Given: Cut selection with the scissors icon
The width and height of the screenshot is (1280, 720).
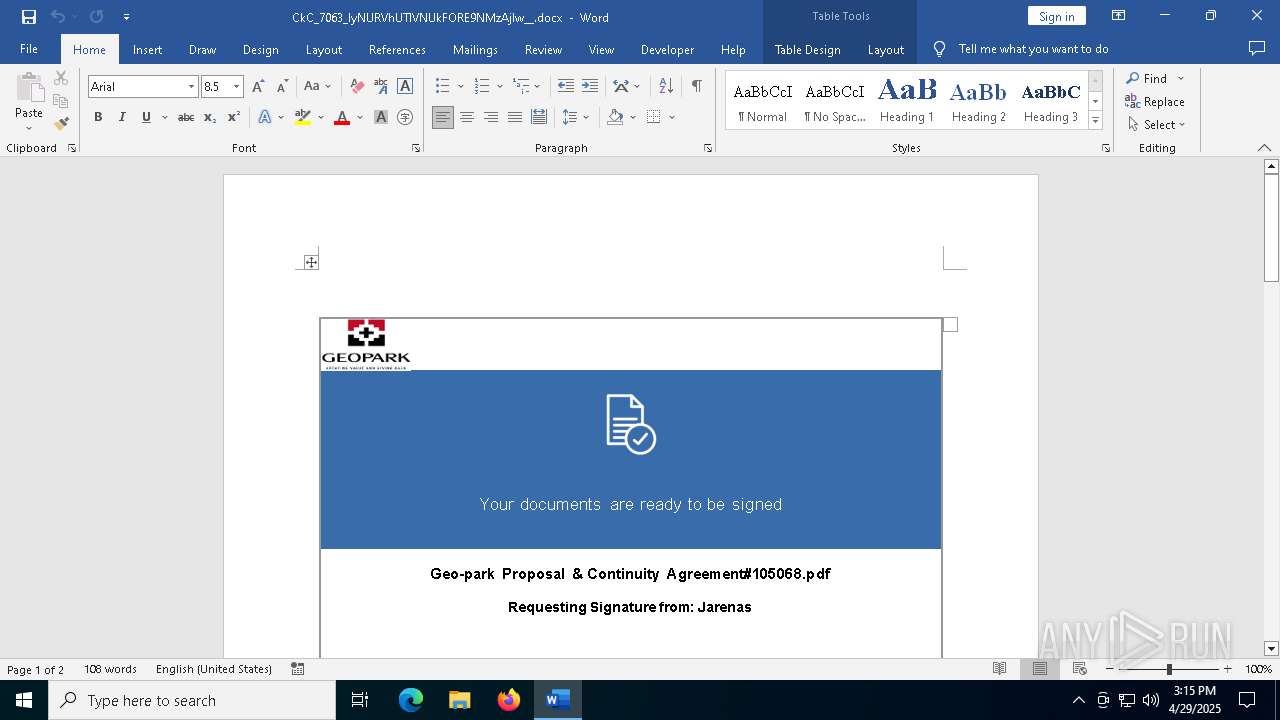Looking at the screenshot, I should (x=61, y=78).
